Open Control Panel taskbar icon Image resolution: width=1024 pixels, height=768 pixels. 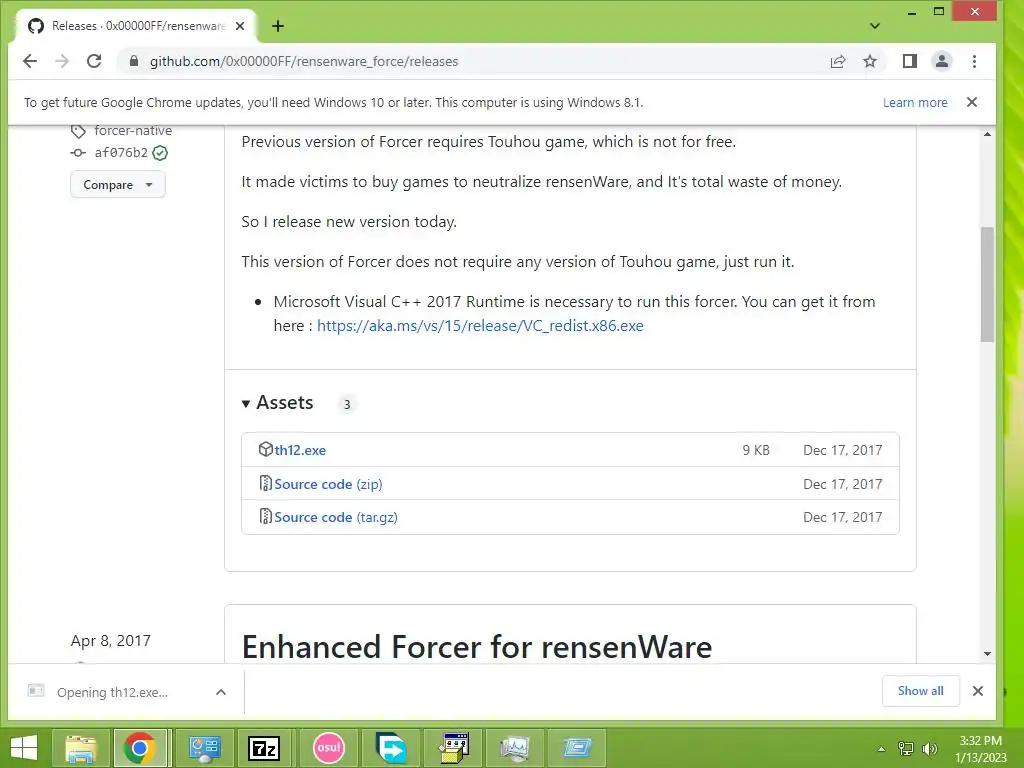(204, 748)
